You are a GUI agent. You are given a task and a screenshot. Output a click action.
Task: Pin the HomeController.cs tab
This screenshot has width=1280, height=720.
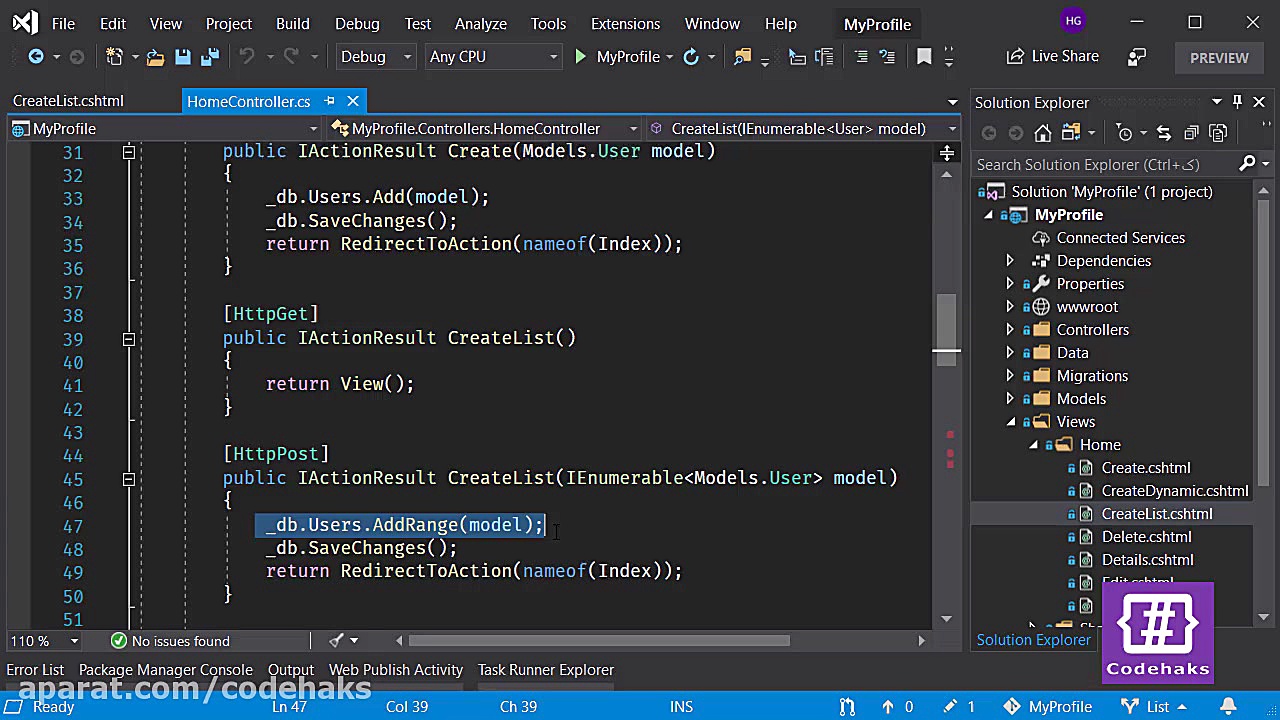(329, 101)
